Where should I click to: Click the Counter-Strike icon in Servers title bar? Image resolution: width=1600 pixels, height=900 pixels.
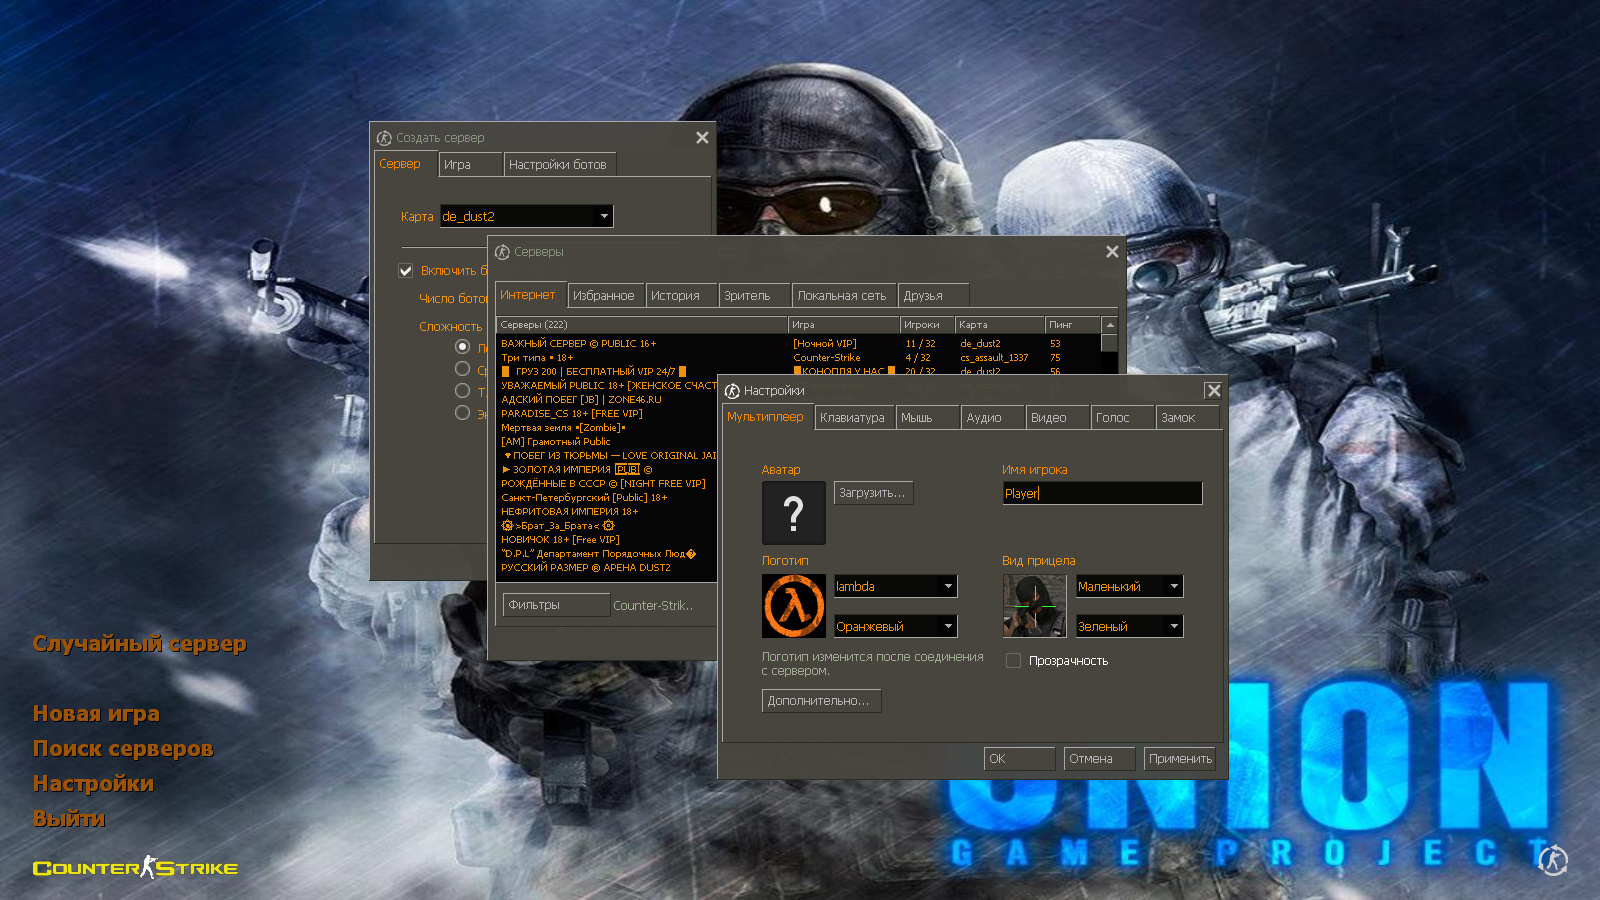(502, 252)
